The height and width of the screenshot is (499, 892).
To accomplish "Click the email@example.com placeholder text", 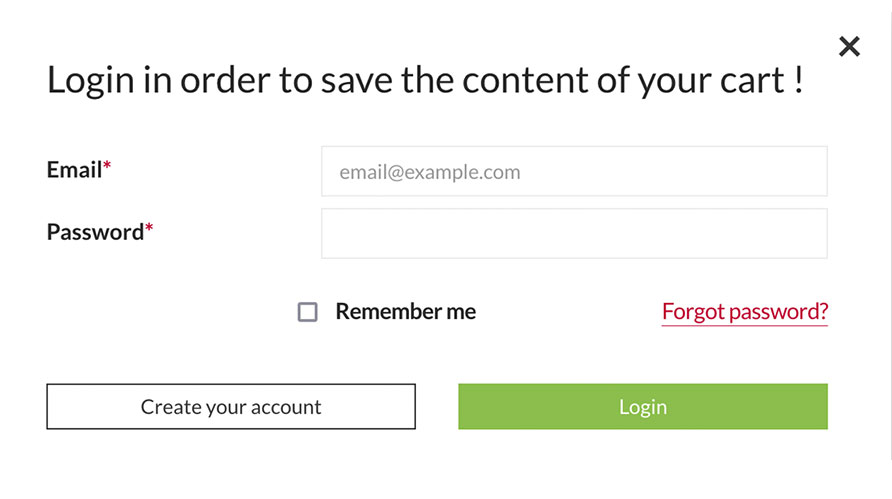I will click(430, 172).
